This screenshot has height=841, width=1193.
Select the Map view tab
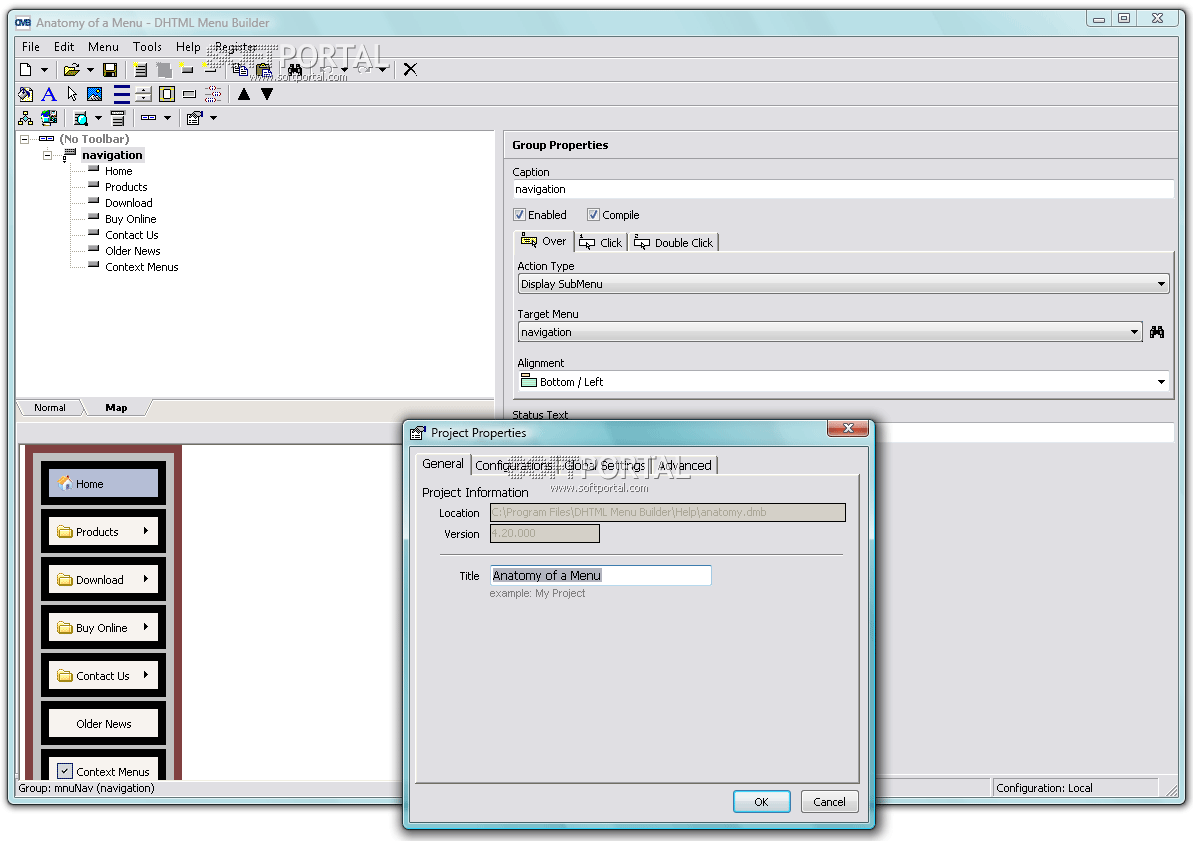coord(116,408)
